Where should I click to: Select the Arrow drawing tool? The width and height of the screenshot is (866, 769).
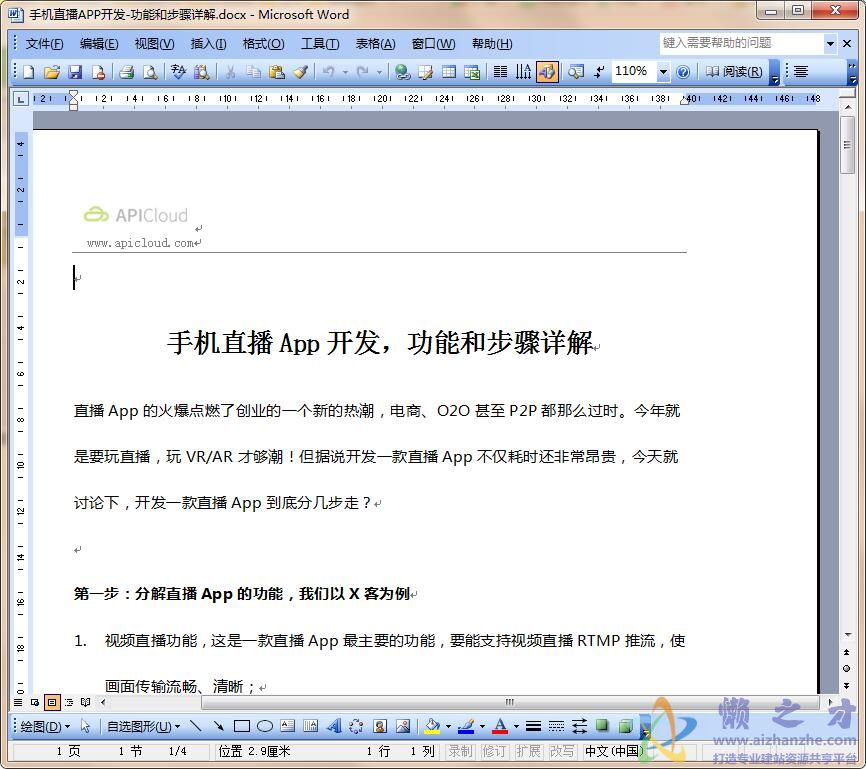tap(219, 726)
